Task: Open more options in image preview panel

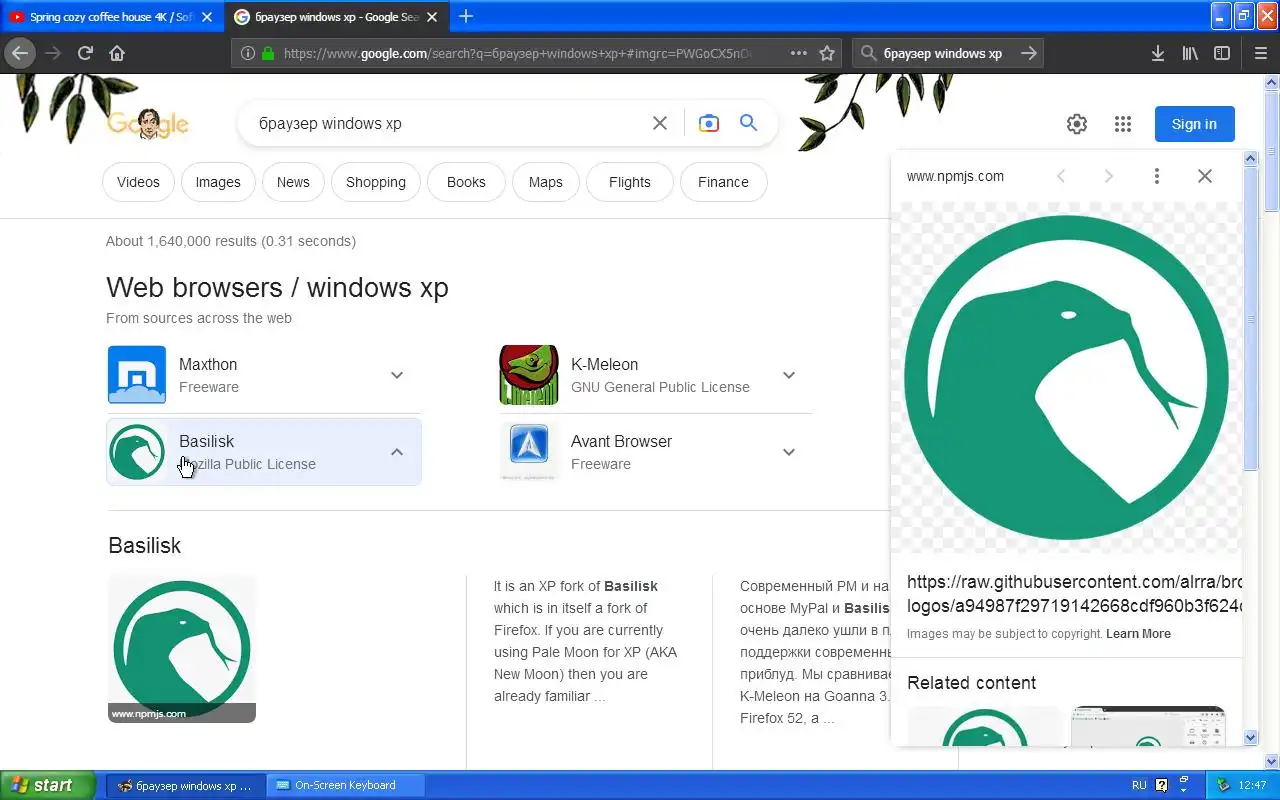Action: [x=1156, y=176]
